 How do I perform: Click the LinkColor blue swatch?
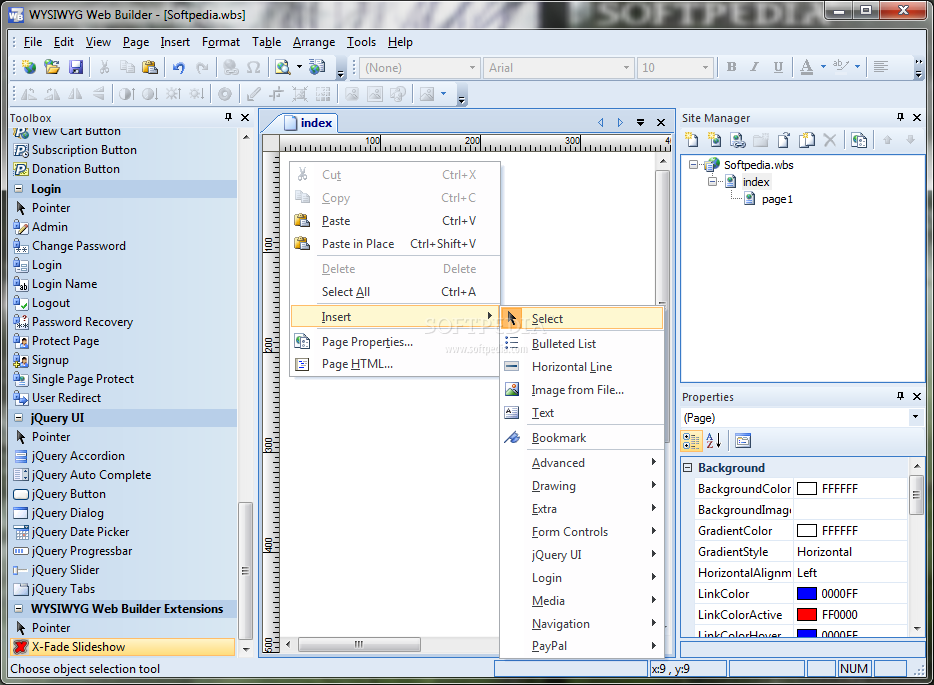pos(807,593)
